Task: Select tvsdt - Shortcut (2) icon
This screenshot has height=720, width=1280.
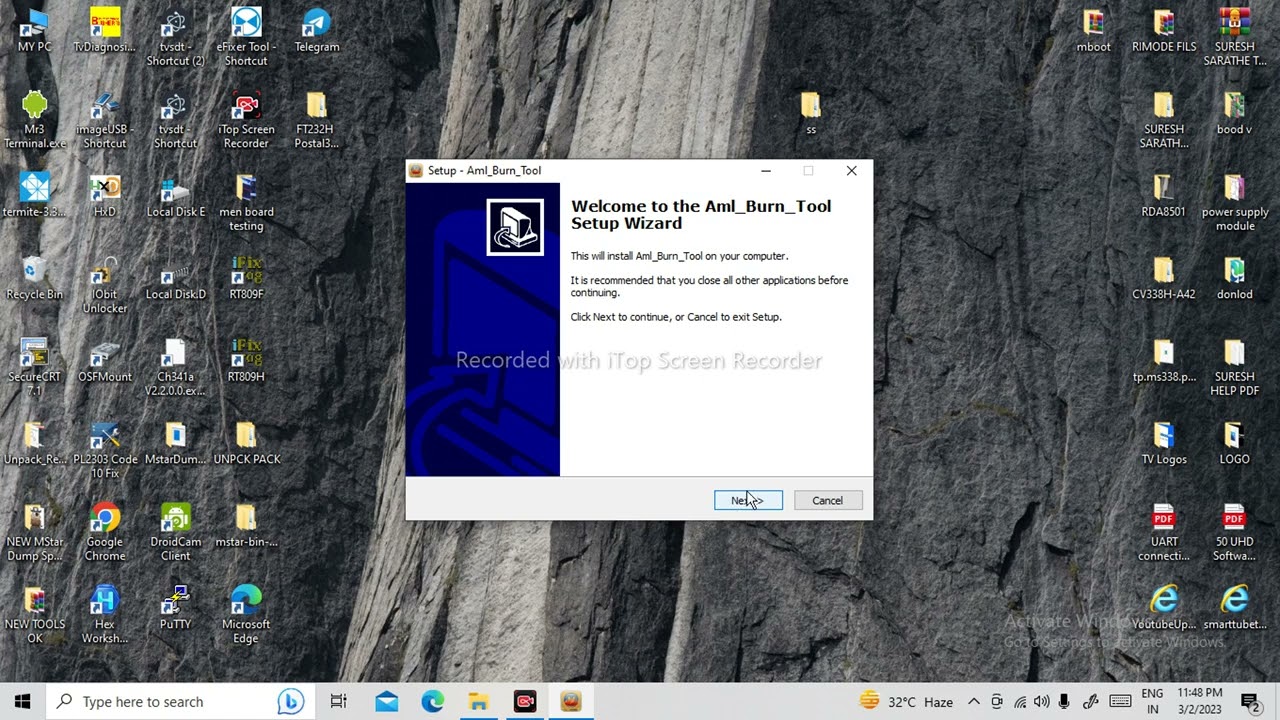Action: pos(175,37)
